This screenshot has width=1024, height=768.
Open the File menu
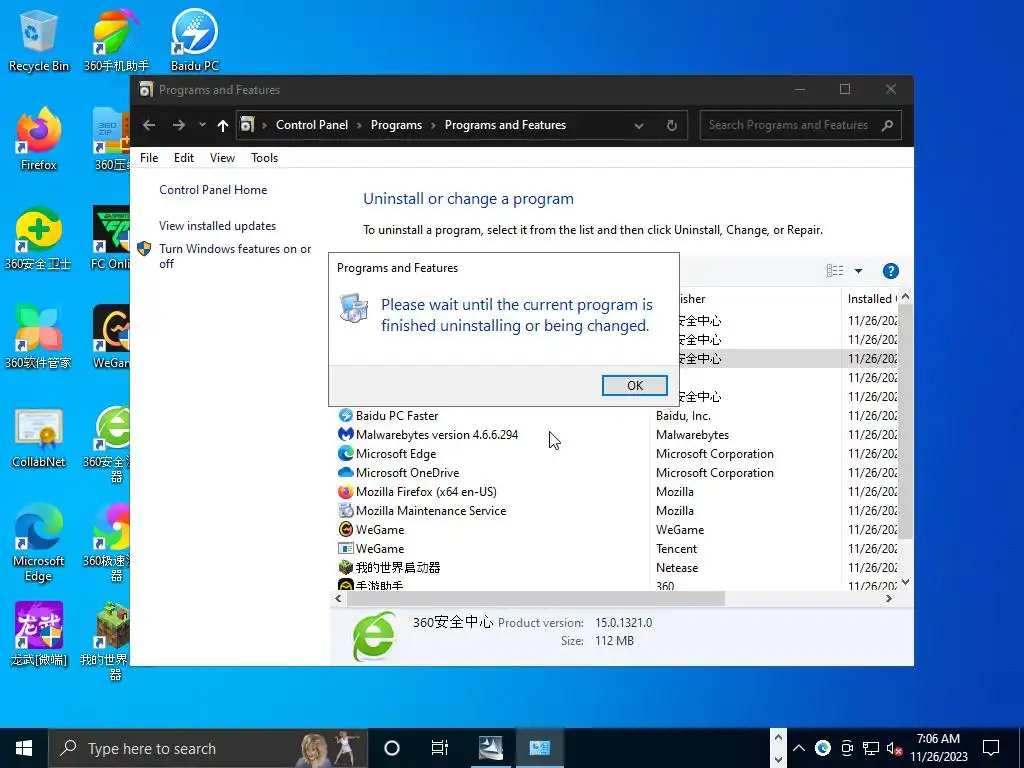pos(149,158)
